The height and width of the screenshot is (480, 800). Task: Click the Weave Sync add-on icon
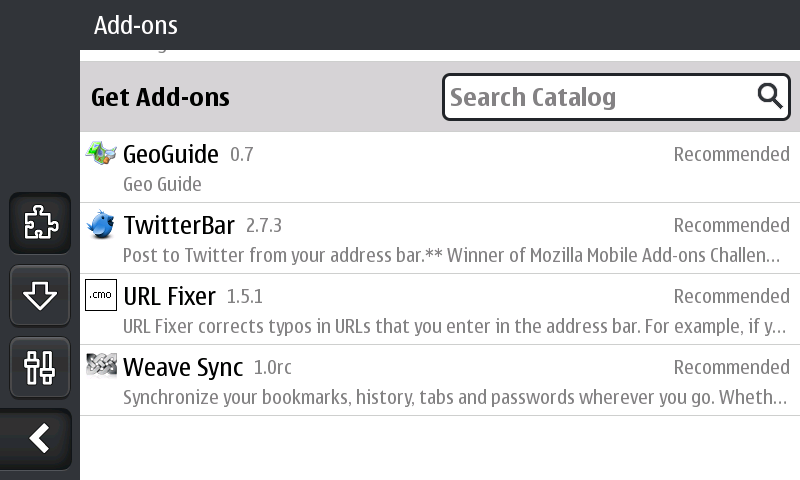pyautogui.click(x=101, y=367)
